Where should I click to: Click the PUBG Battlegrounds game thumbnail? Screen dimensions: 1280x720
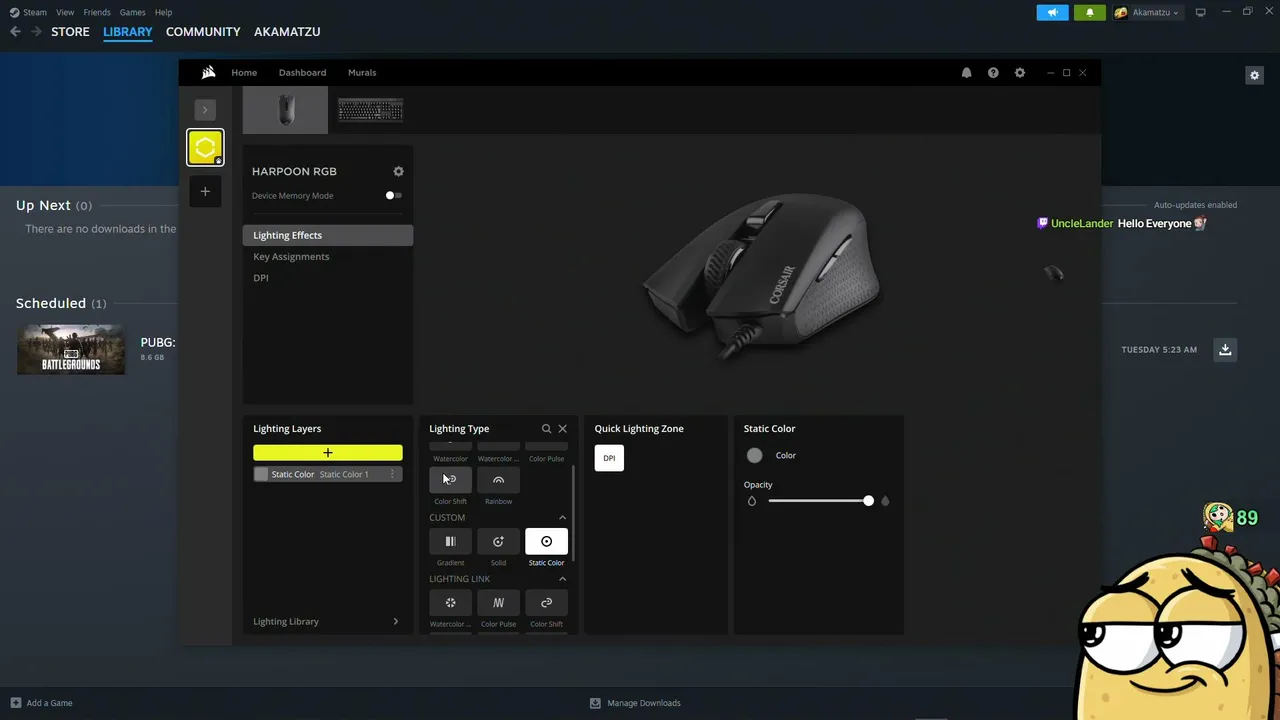click(x=71, y=349)
